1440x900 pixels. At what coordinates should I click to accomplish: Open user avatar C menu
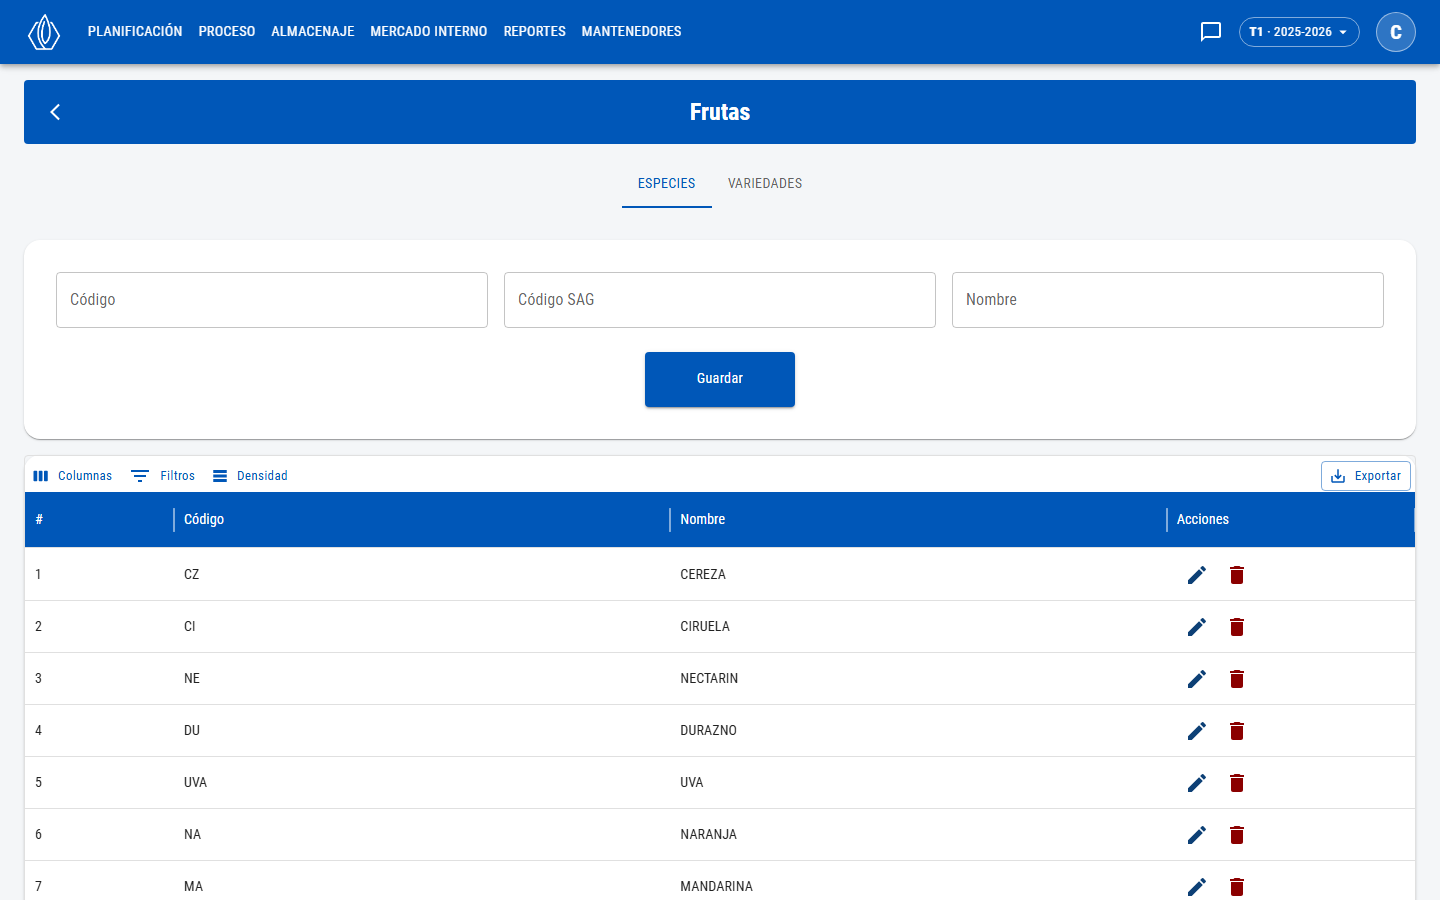[x=1396, y=32]
